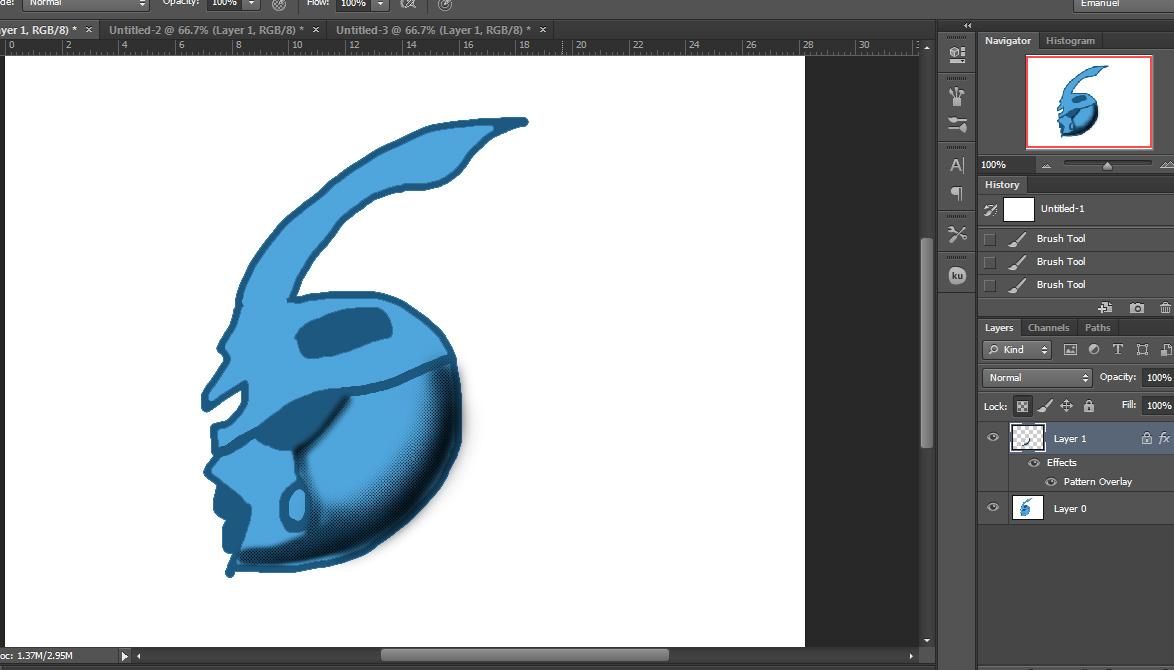The image size is (1174, 670).
Task: Open the Flow percentage dropdown arrow
Action: [380, 4]
